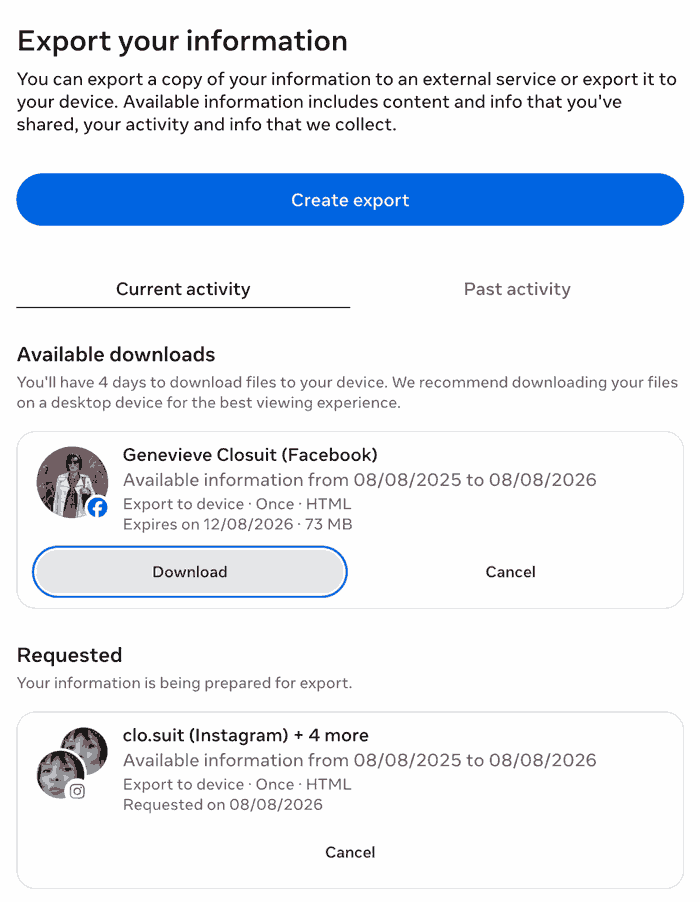The image size is (700, 902).
Task: Click the clo.suit (Instagram) + 4 more title
Action: (246, 735)
